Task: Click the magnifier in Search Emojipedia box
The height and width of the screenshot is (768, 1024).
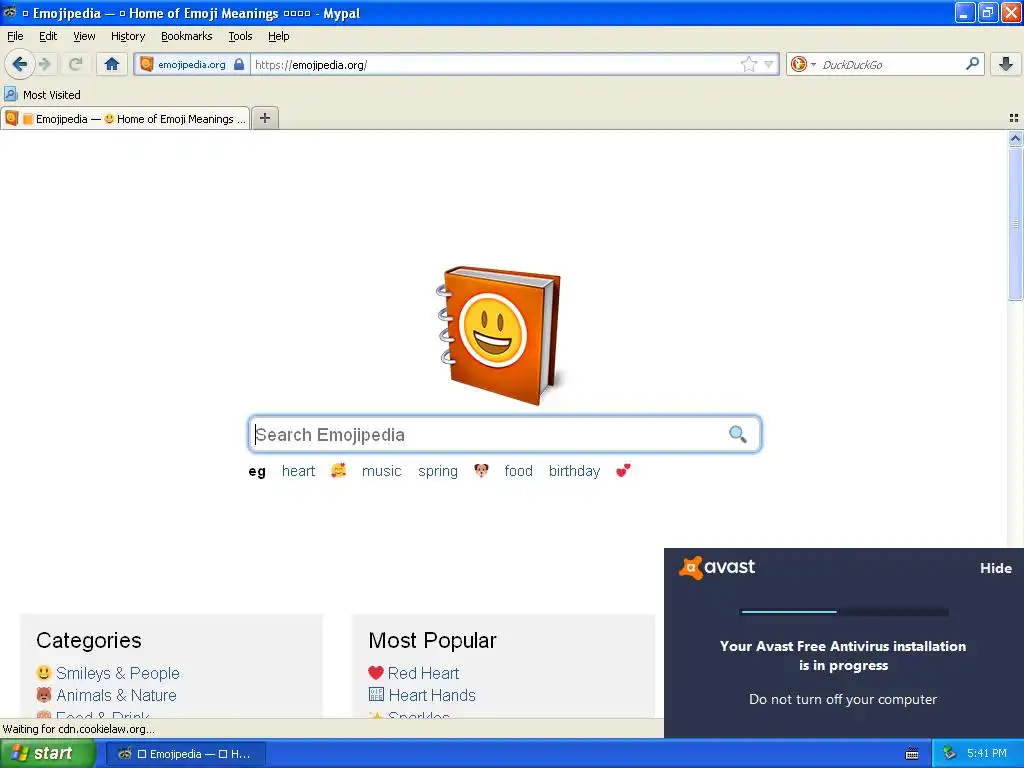Action: (x=737, y=434)
